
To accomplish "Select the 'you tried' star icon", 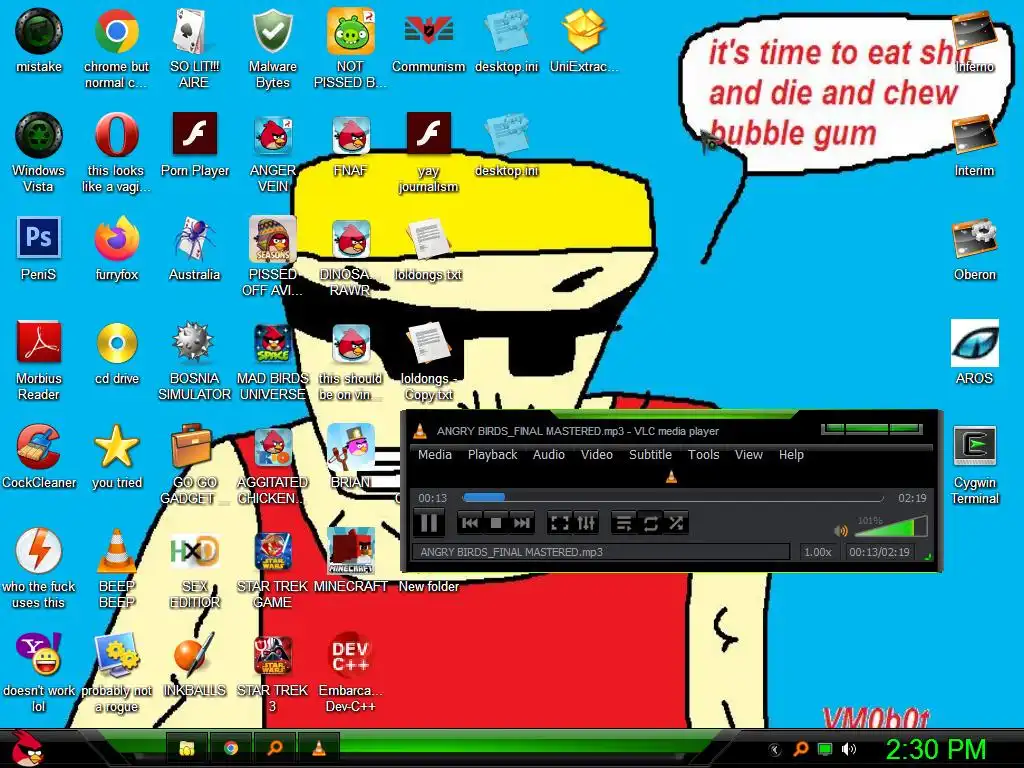I will pos(116,456).
